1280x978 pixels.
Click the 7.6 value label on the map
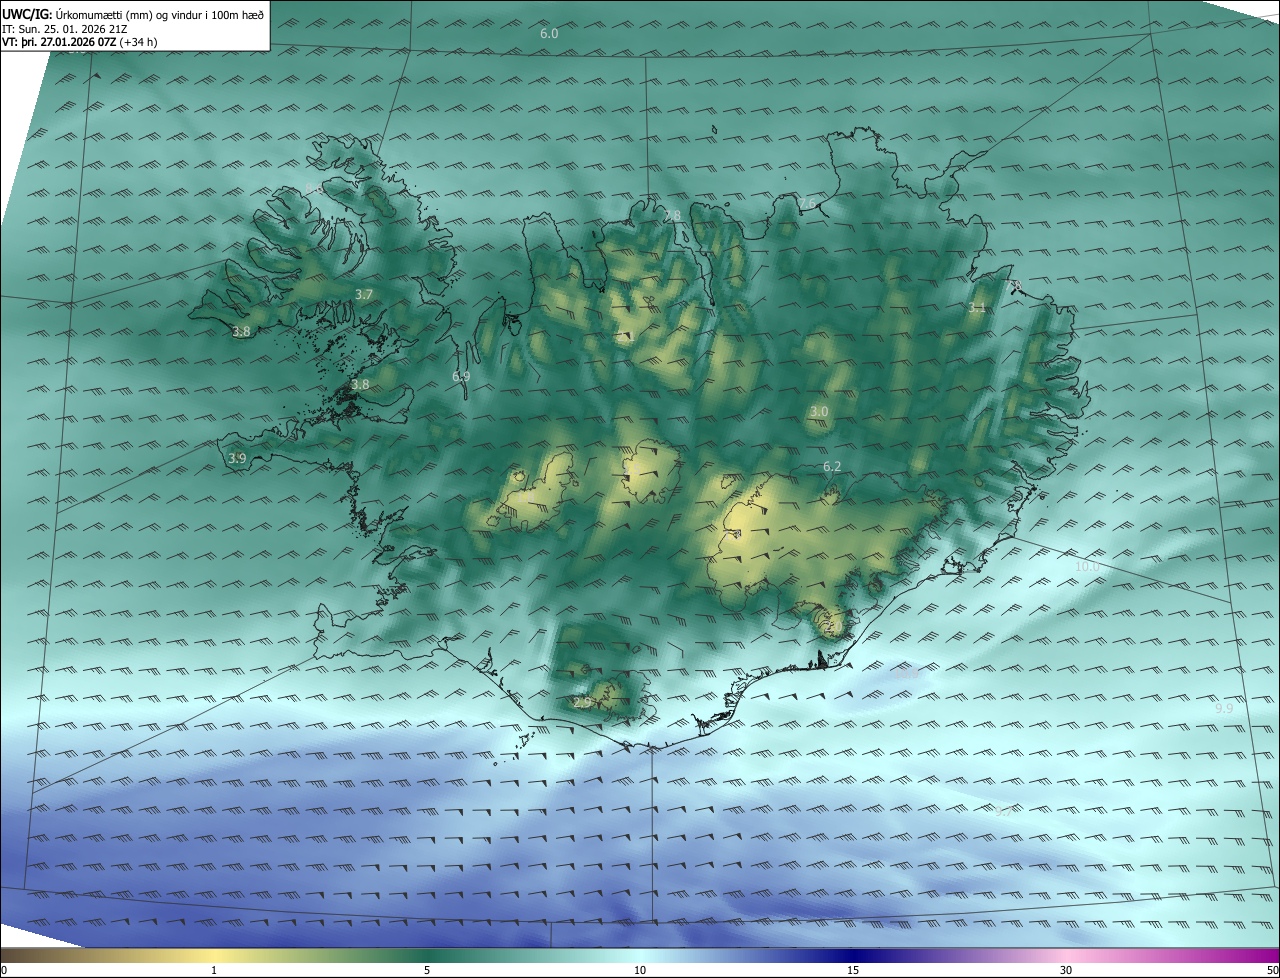[807, 204]
